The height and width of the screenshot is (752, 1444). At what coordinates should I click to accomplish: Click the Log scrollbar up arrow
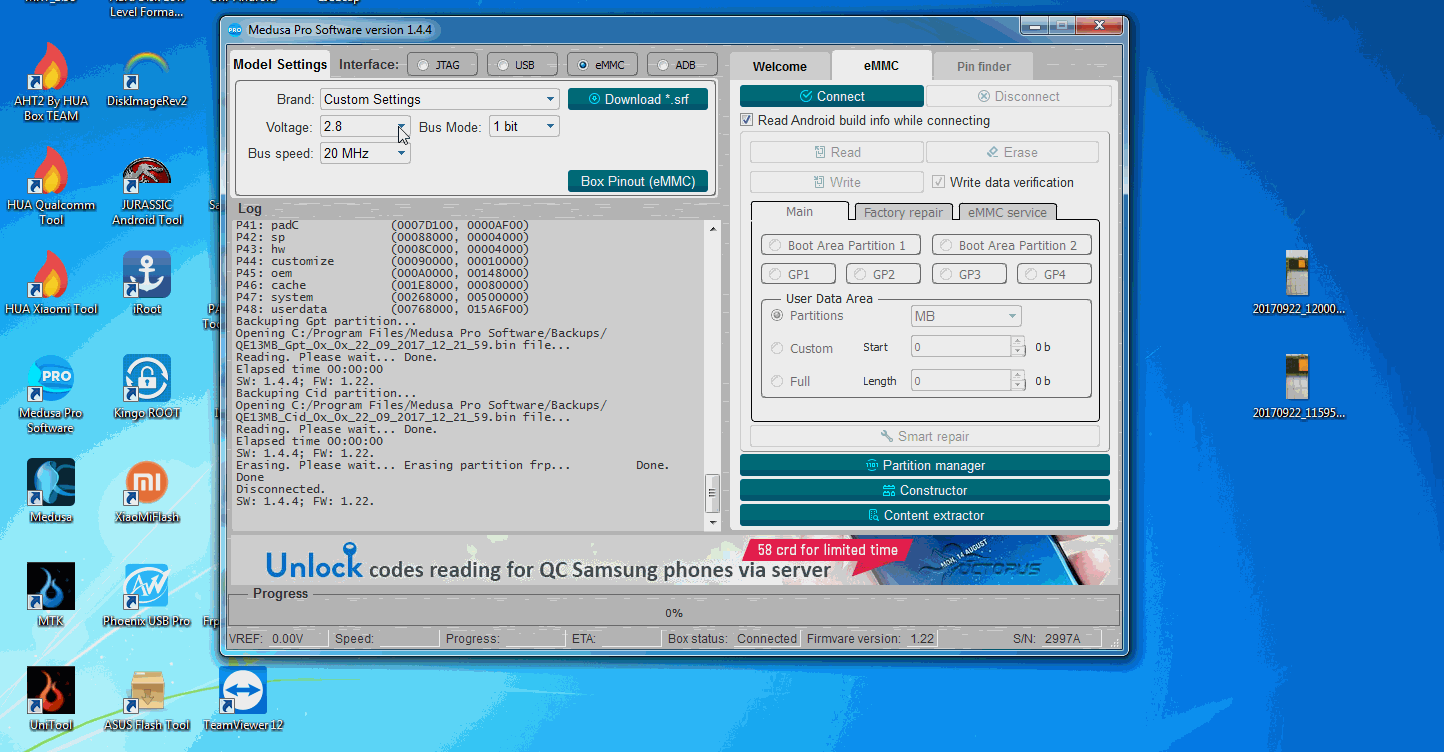click(x=713, y=230)
